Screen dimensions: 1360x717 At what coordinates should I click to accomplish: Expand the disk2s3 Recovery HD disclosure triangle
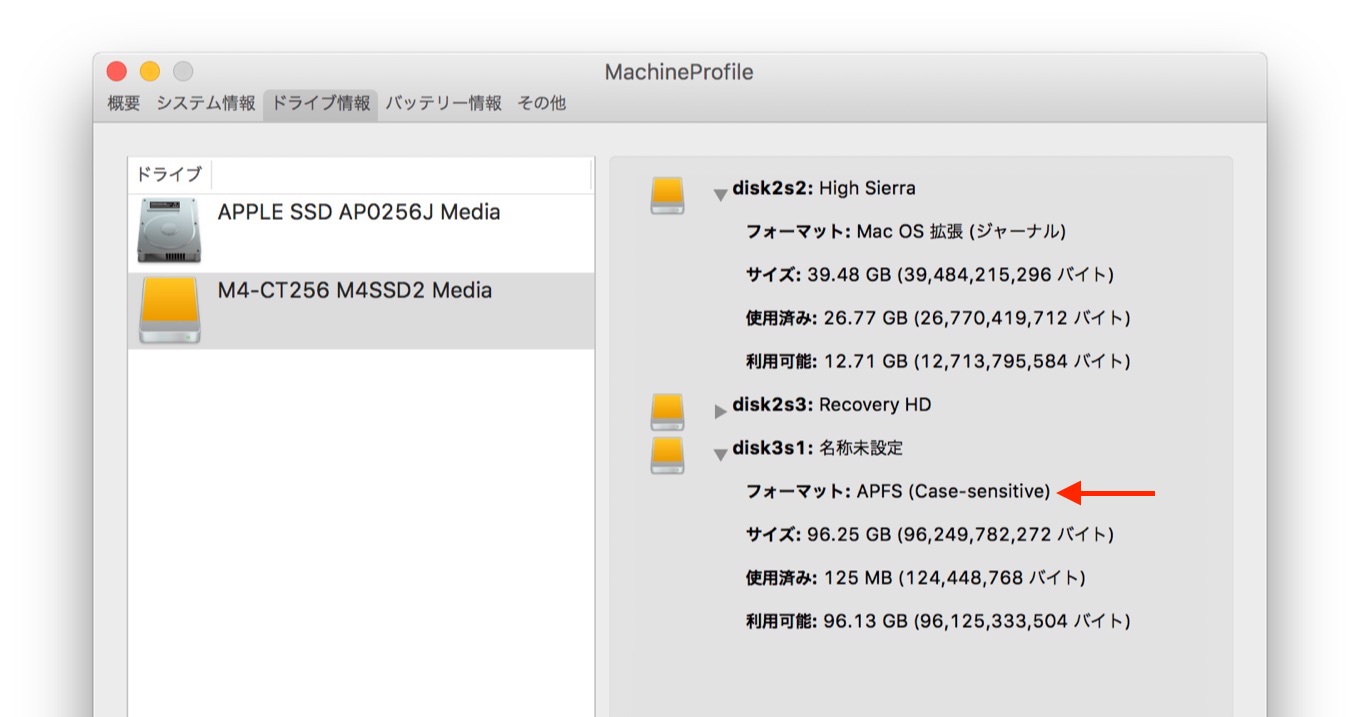720,411
